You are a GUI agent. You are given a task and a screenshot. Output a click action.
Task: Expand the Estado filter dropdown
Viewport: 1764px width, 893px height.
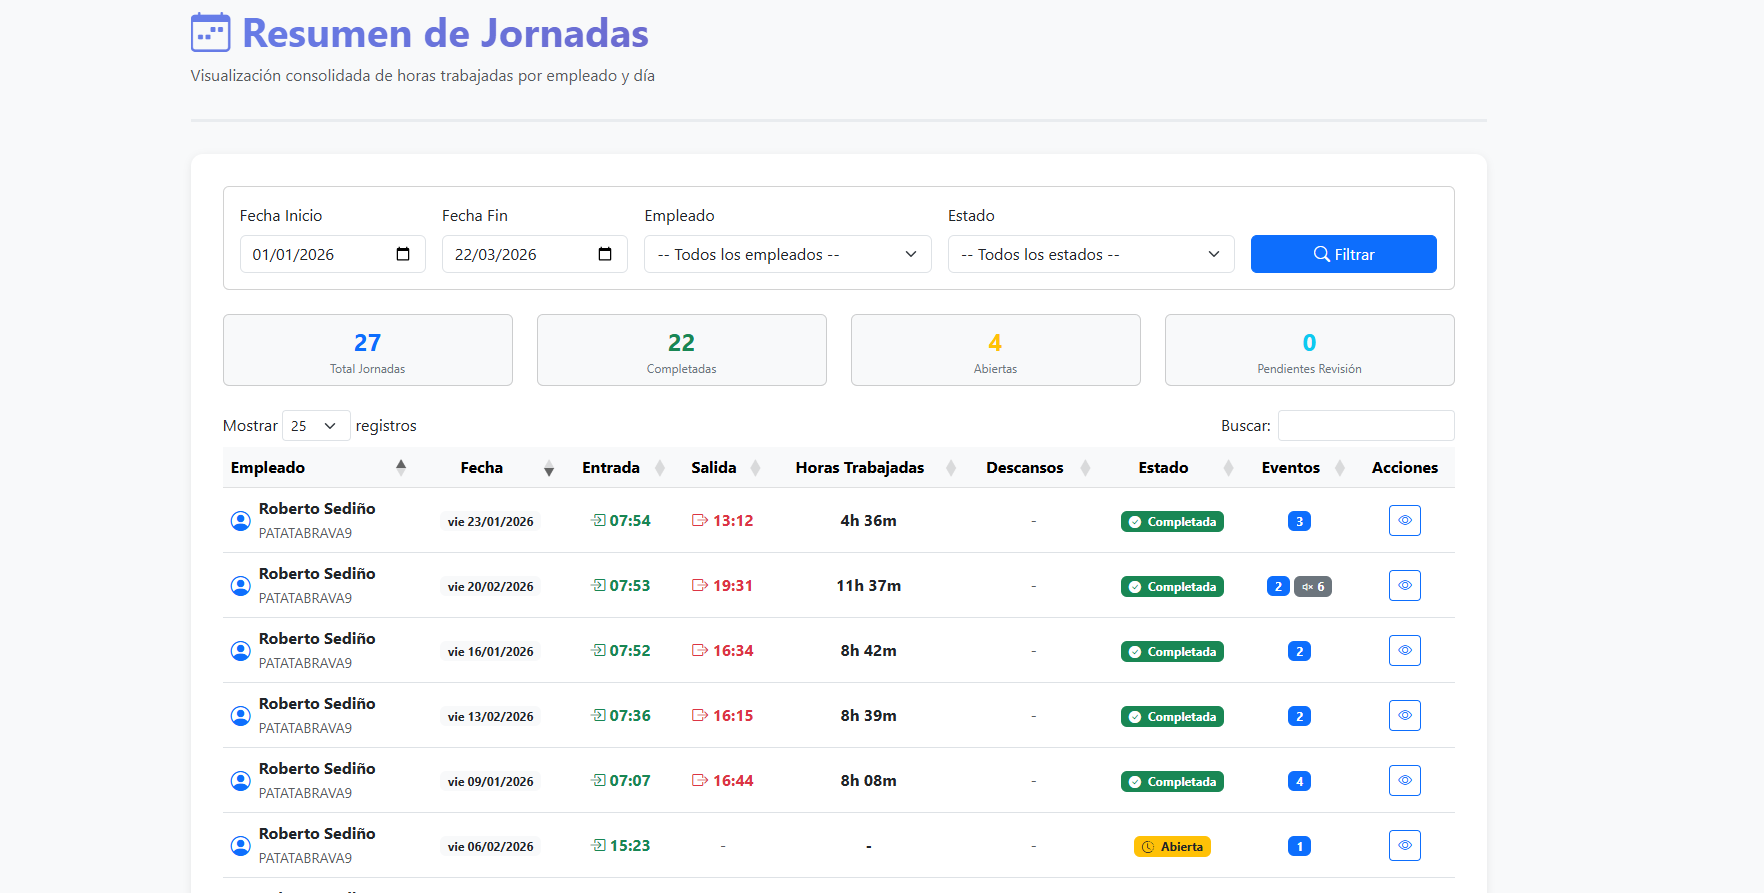(x=1090, y=254)
